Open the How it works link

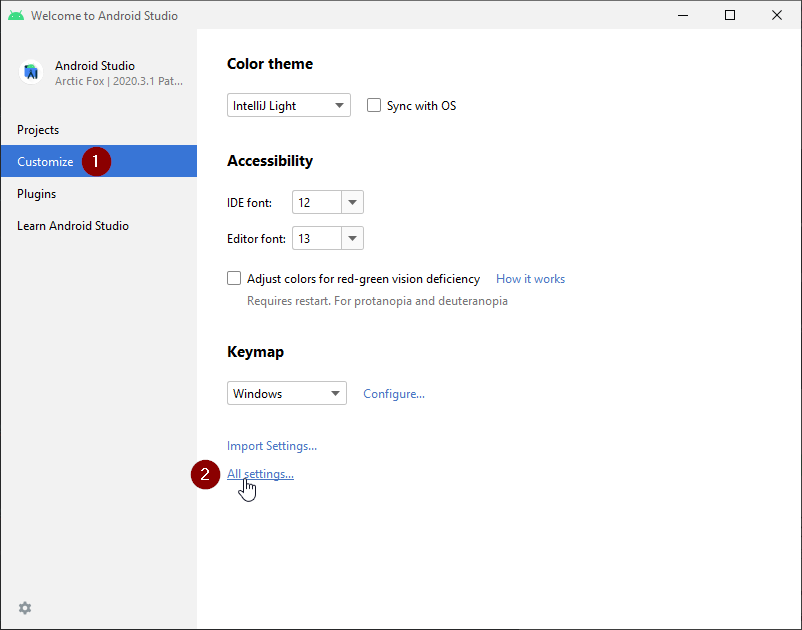pyautogui.click(x=530, y=279)
